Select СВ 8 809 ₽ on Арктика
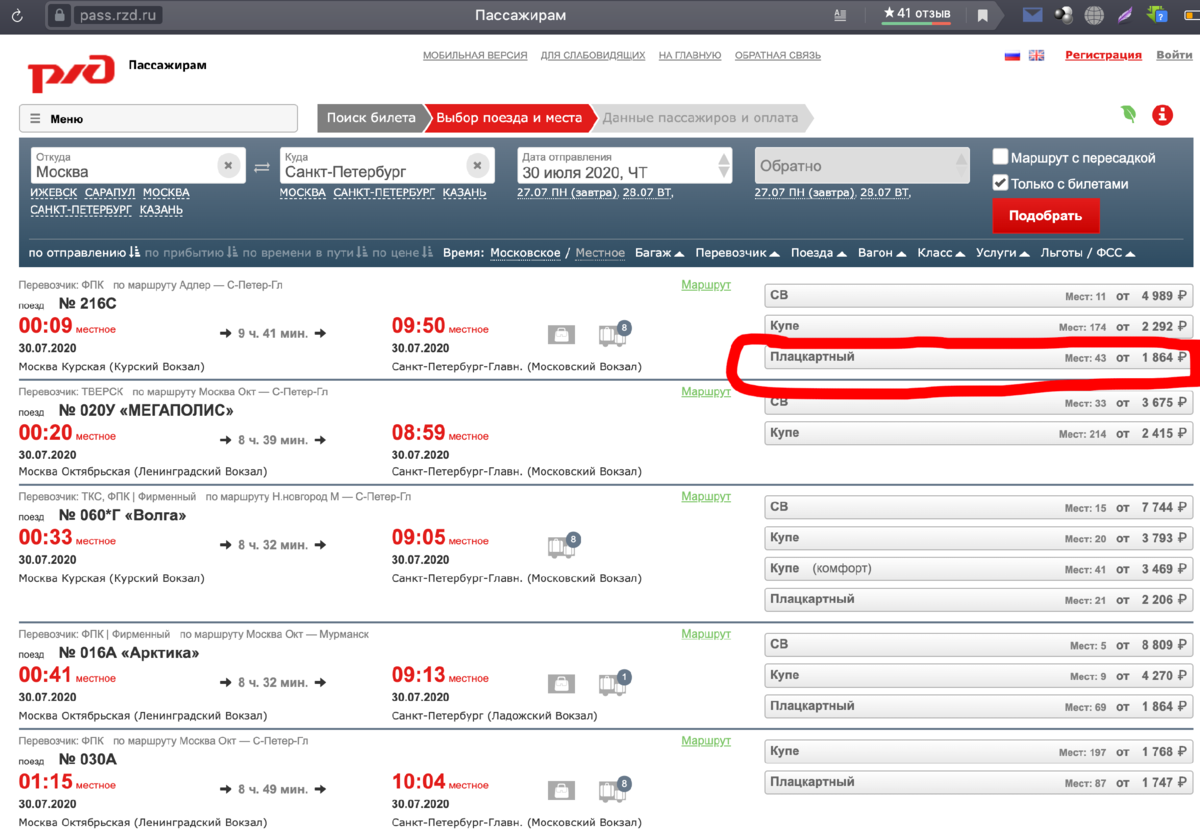The height and width of the screenshot is (831, 1200). coord(978,645)
